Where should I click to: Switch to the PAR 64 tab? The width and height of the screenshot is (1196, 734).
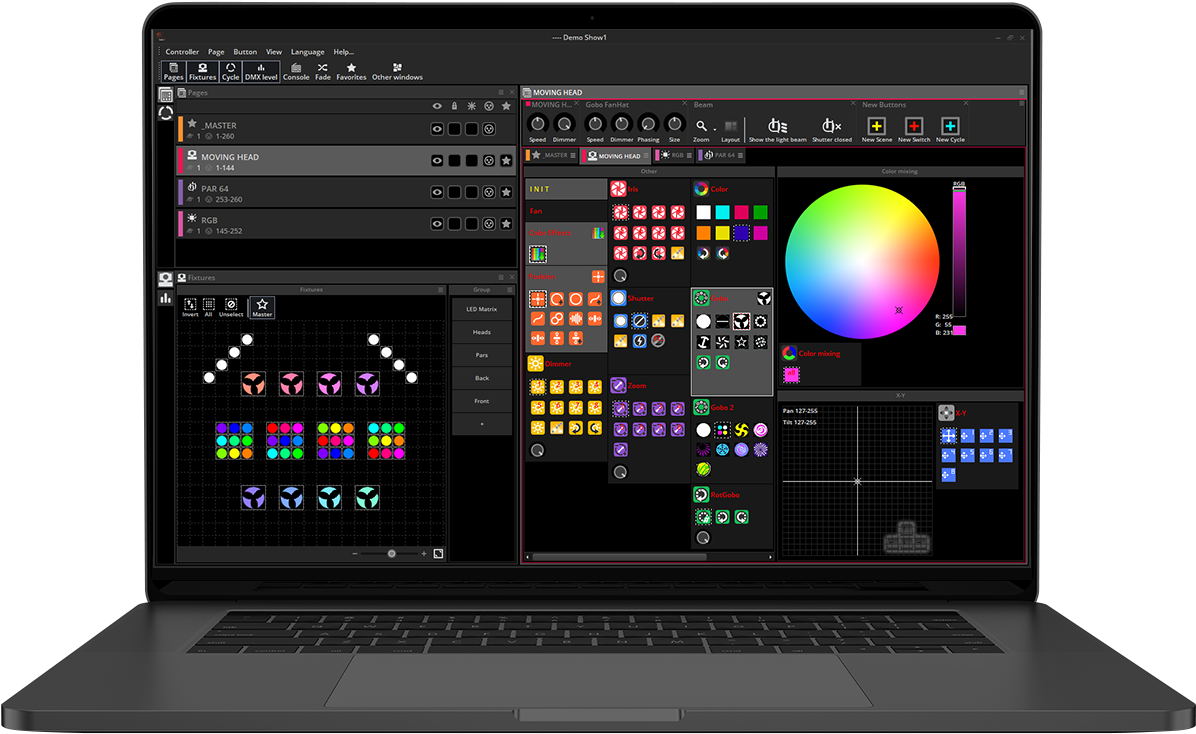(x=724, y=156)
